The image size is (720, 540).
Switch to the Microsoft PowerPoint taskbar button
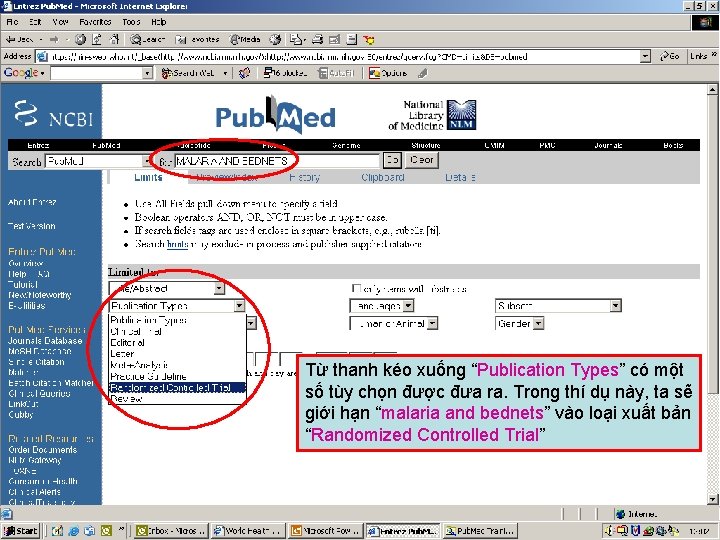(326, 531)
